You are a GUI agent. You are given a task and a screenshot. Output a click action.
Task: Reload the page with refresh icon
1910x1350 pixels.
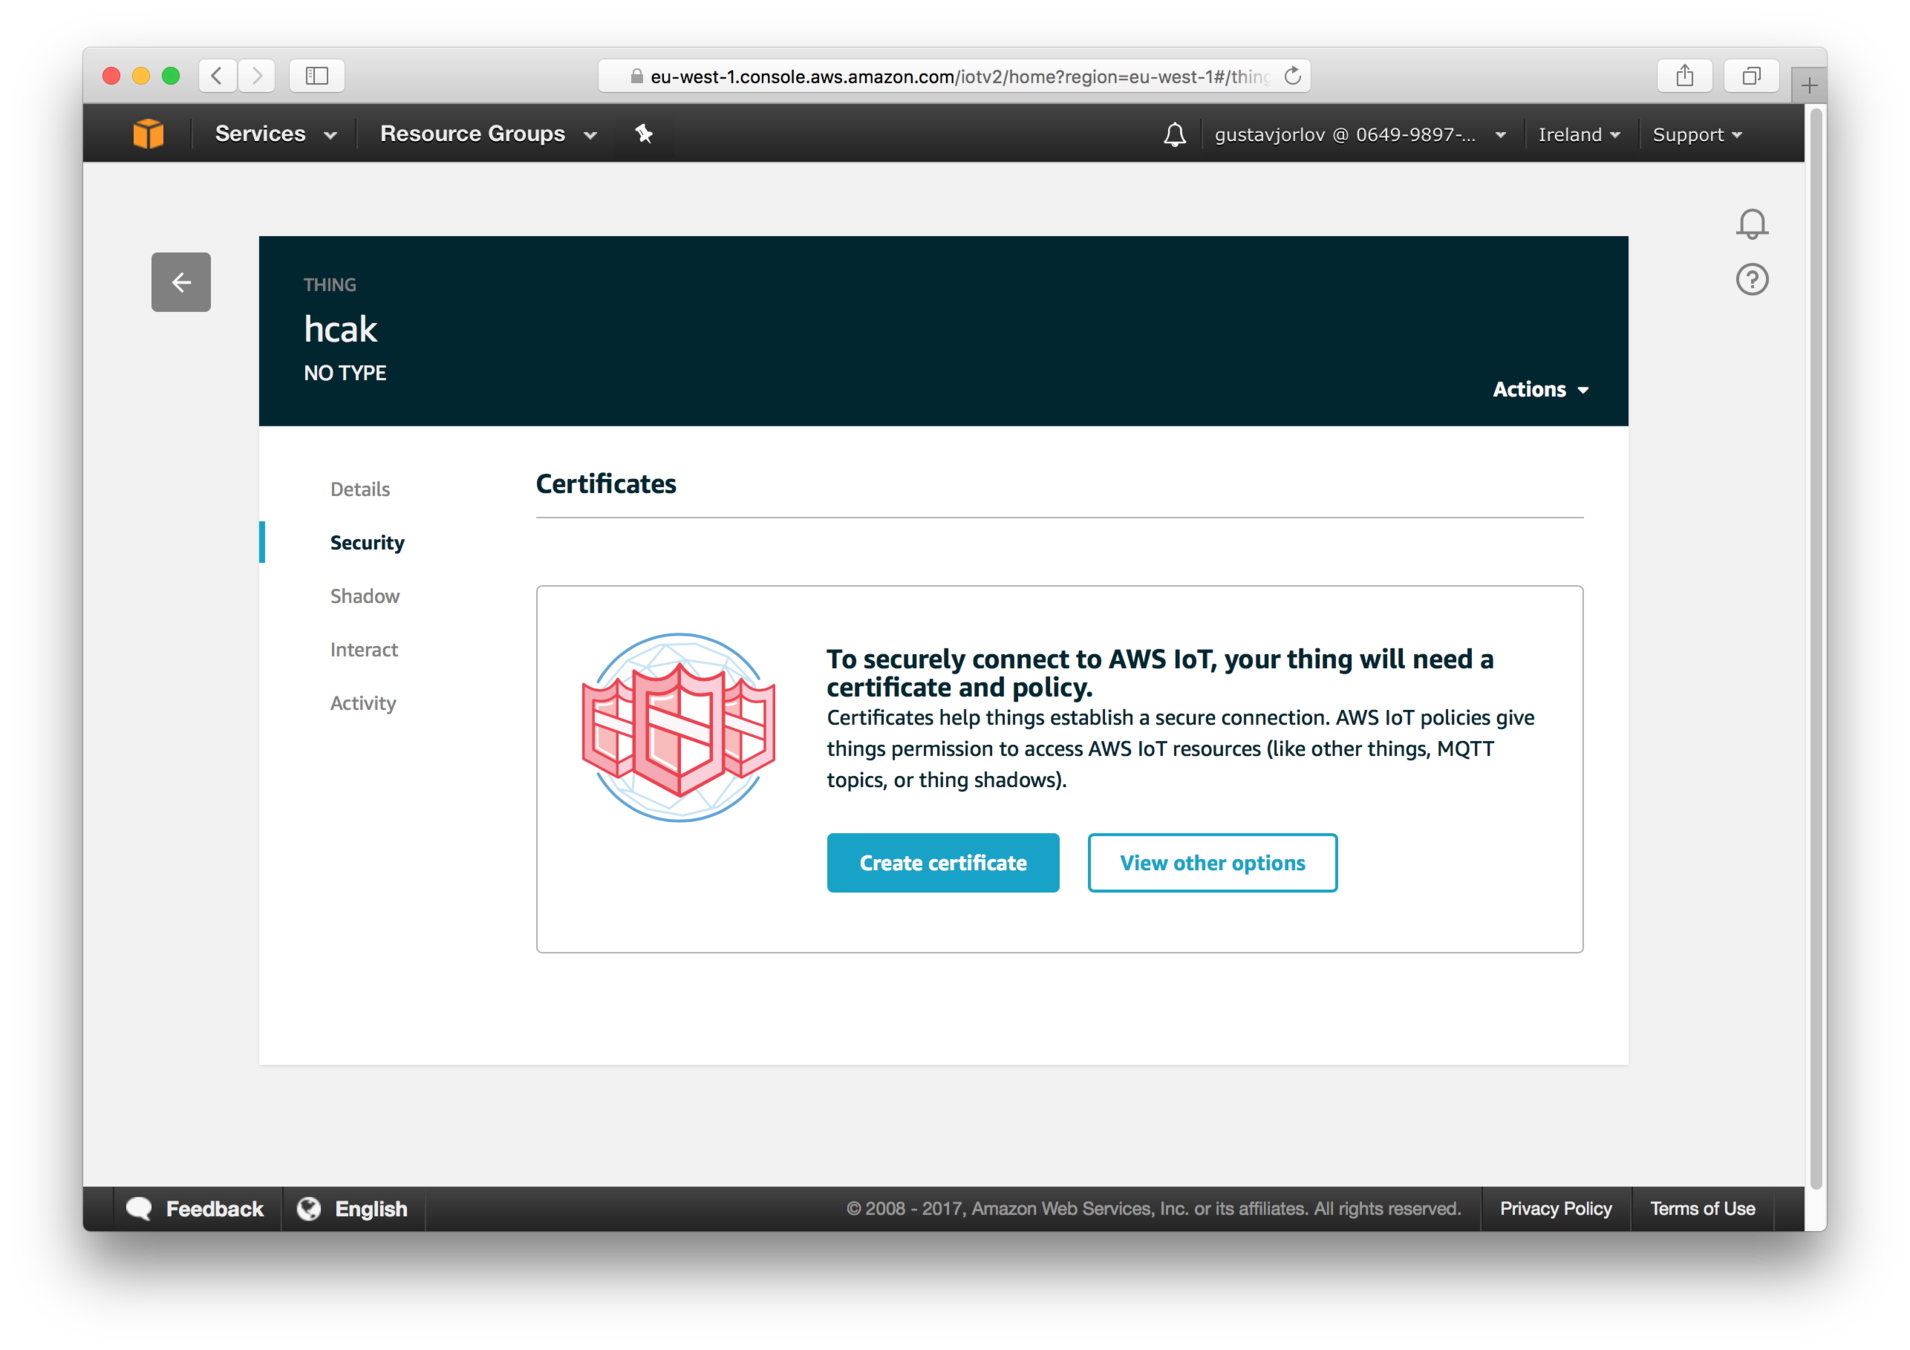pos(1292,76)
